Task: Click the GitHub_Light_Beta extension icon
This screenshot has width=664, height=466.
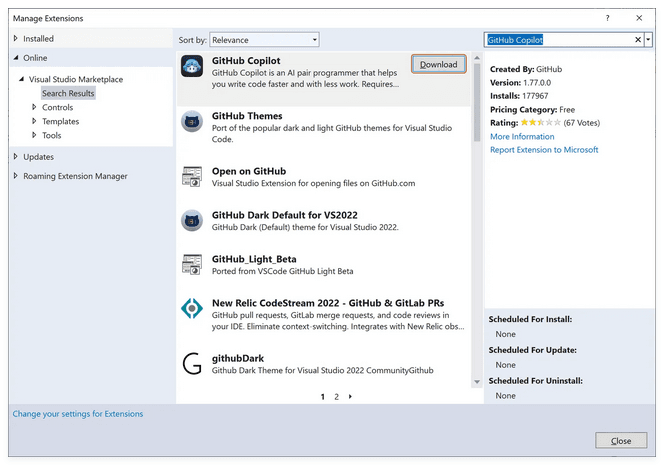Action: click(x=192, y=264)
